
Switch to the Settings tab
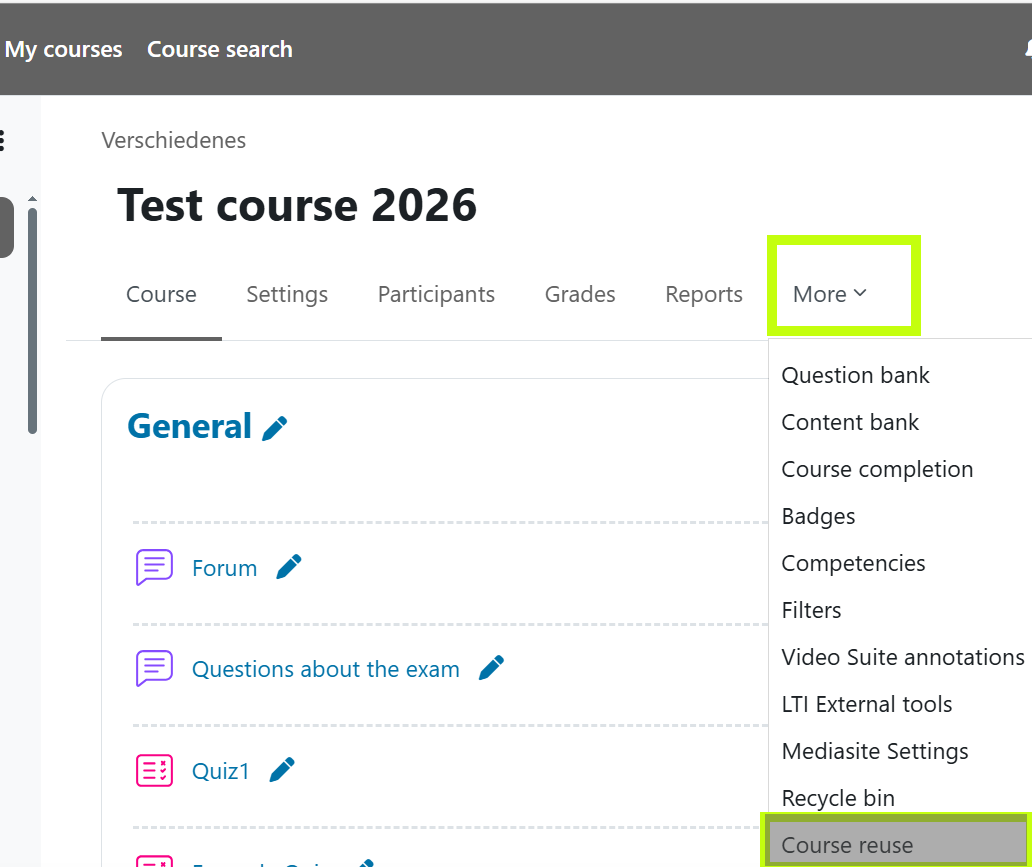tap(287, 294)
